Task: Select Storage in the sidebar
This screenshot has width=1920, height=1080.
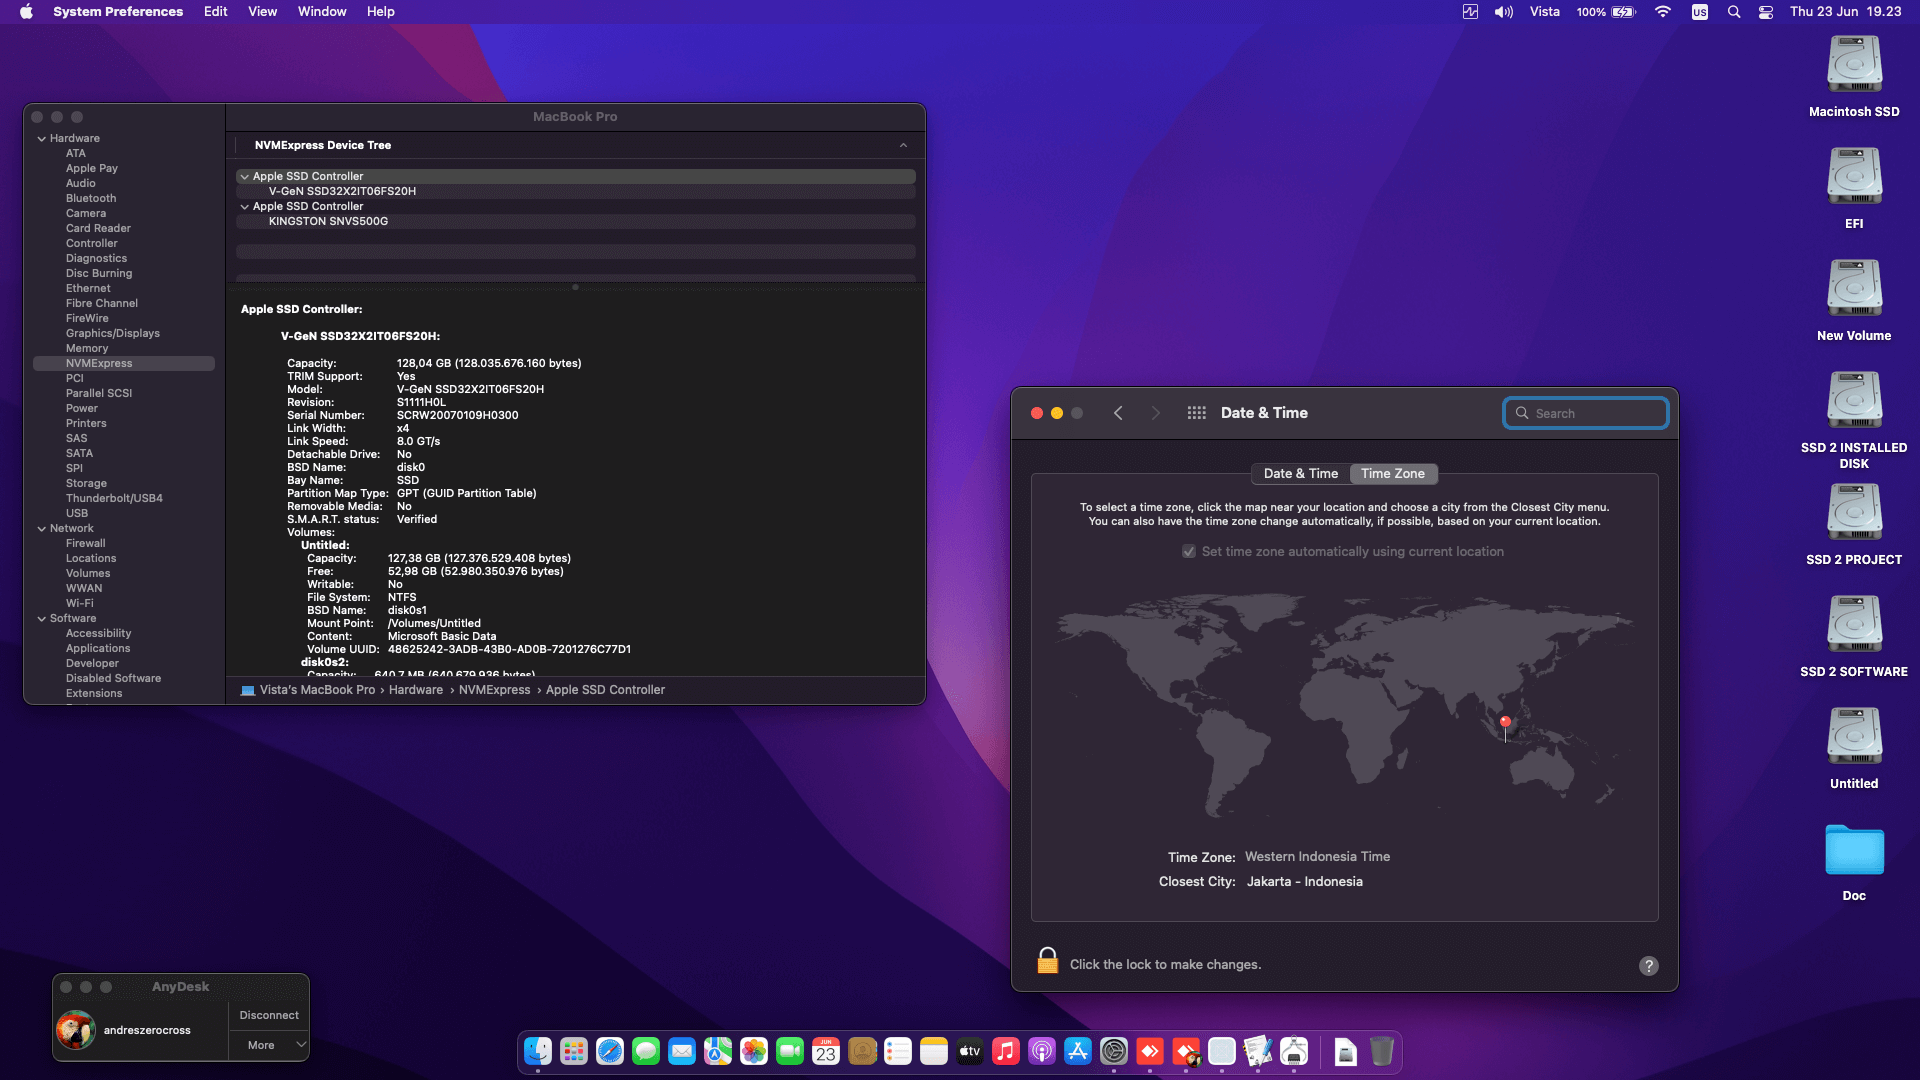Action: pos(86,484)
